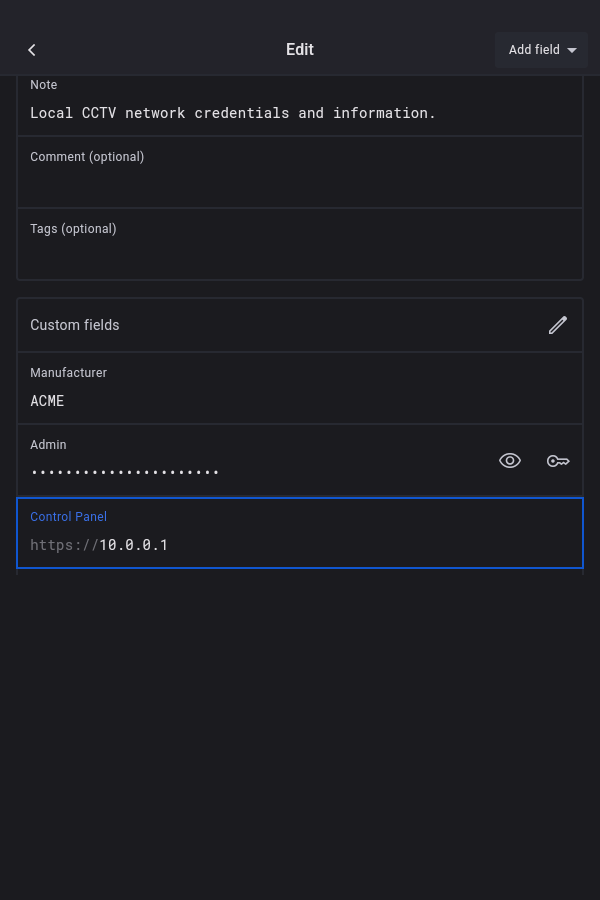Click the https:// prefix in Control Panel
This screenshot has width=600, height=900.
(x=64, y=545)
